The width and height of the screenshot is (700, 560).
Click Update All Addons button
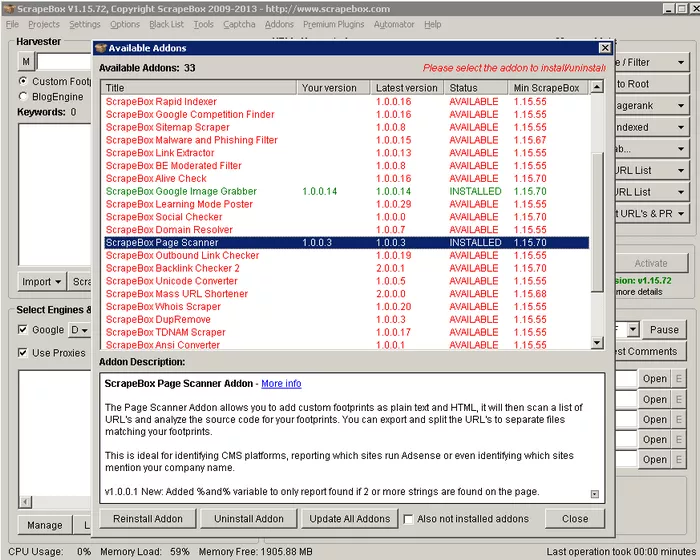(350, 519)
